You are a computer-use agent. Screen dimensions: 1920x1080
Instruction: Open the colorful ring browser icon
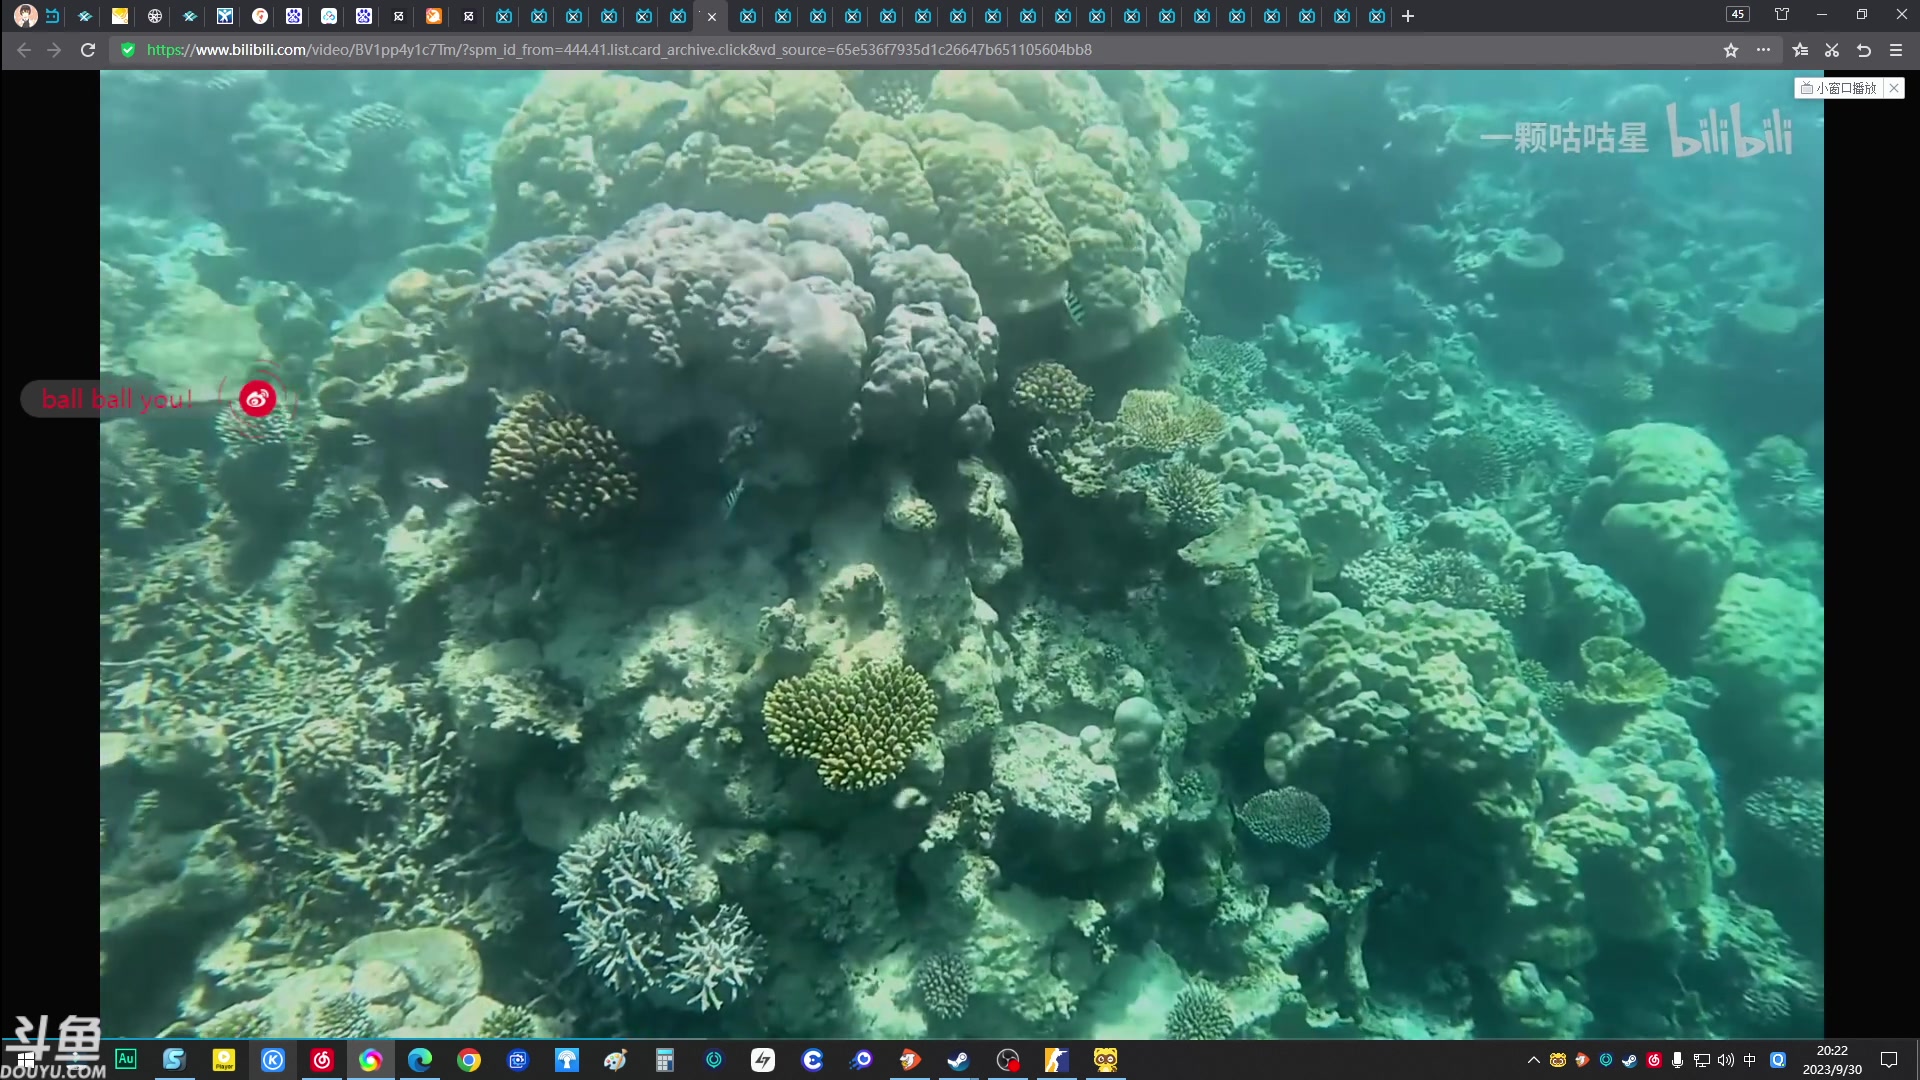pos(370,1060)
